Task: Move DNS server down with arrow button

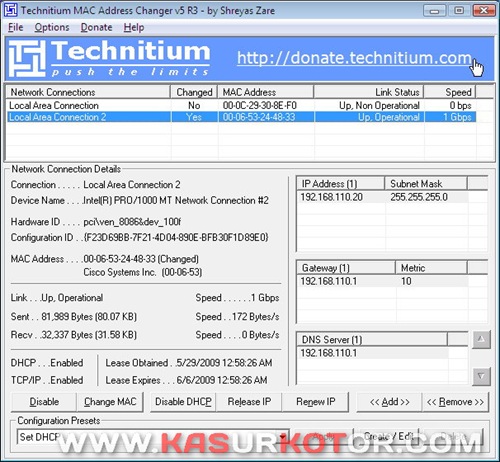Action: (481, 376)
